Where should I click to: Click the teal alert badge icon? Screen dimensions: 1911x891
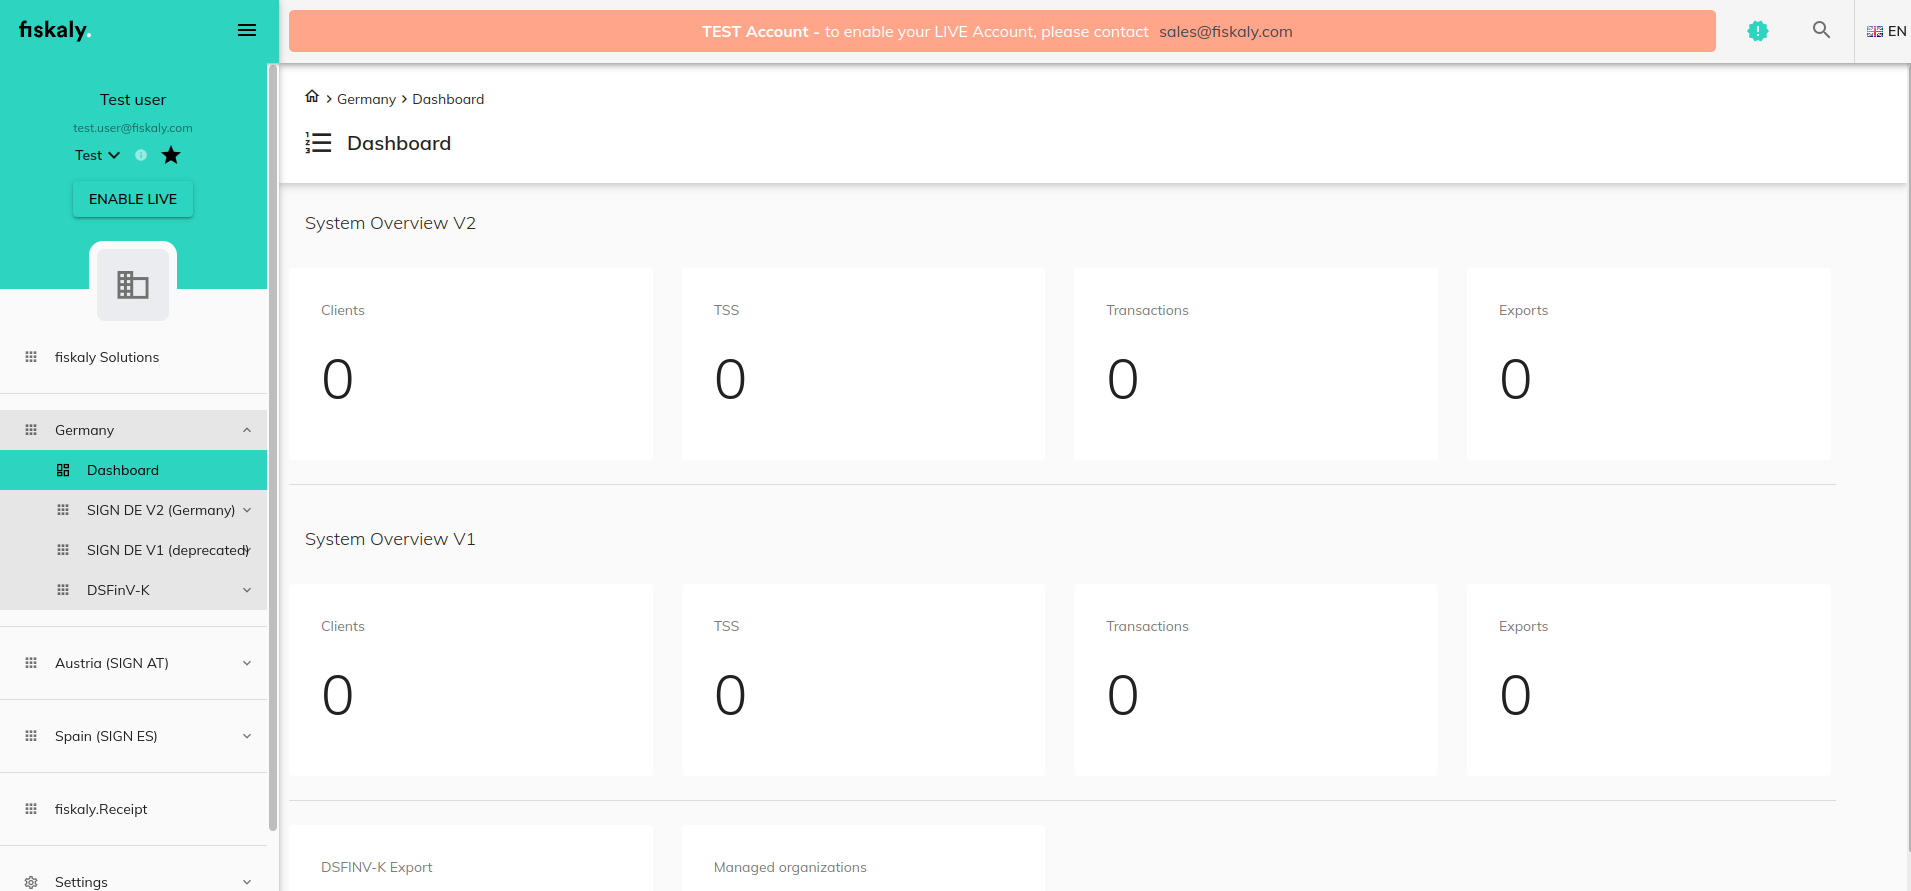(x=1757, y=31)
